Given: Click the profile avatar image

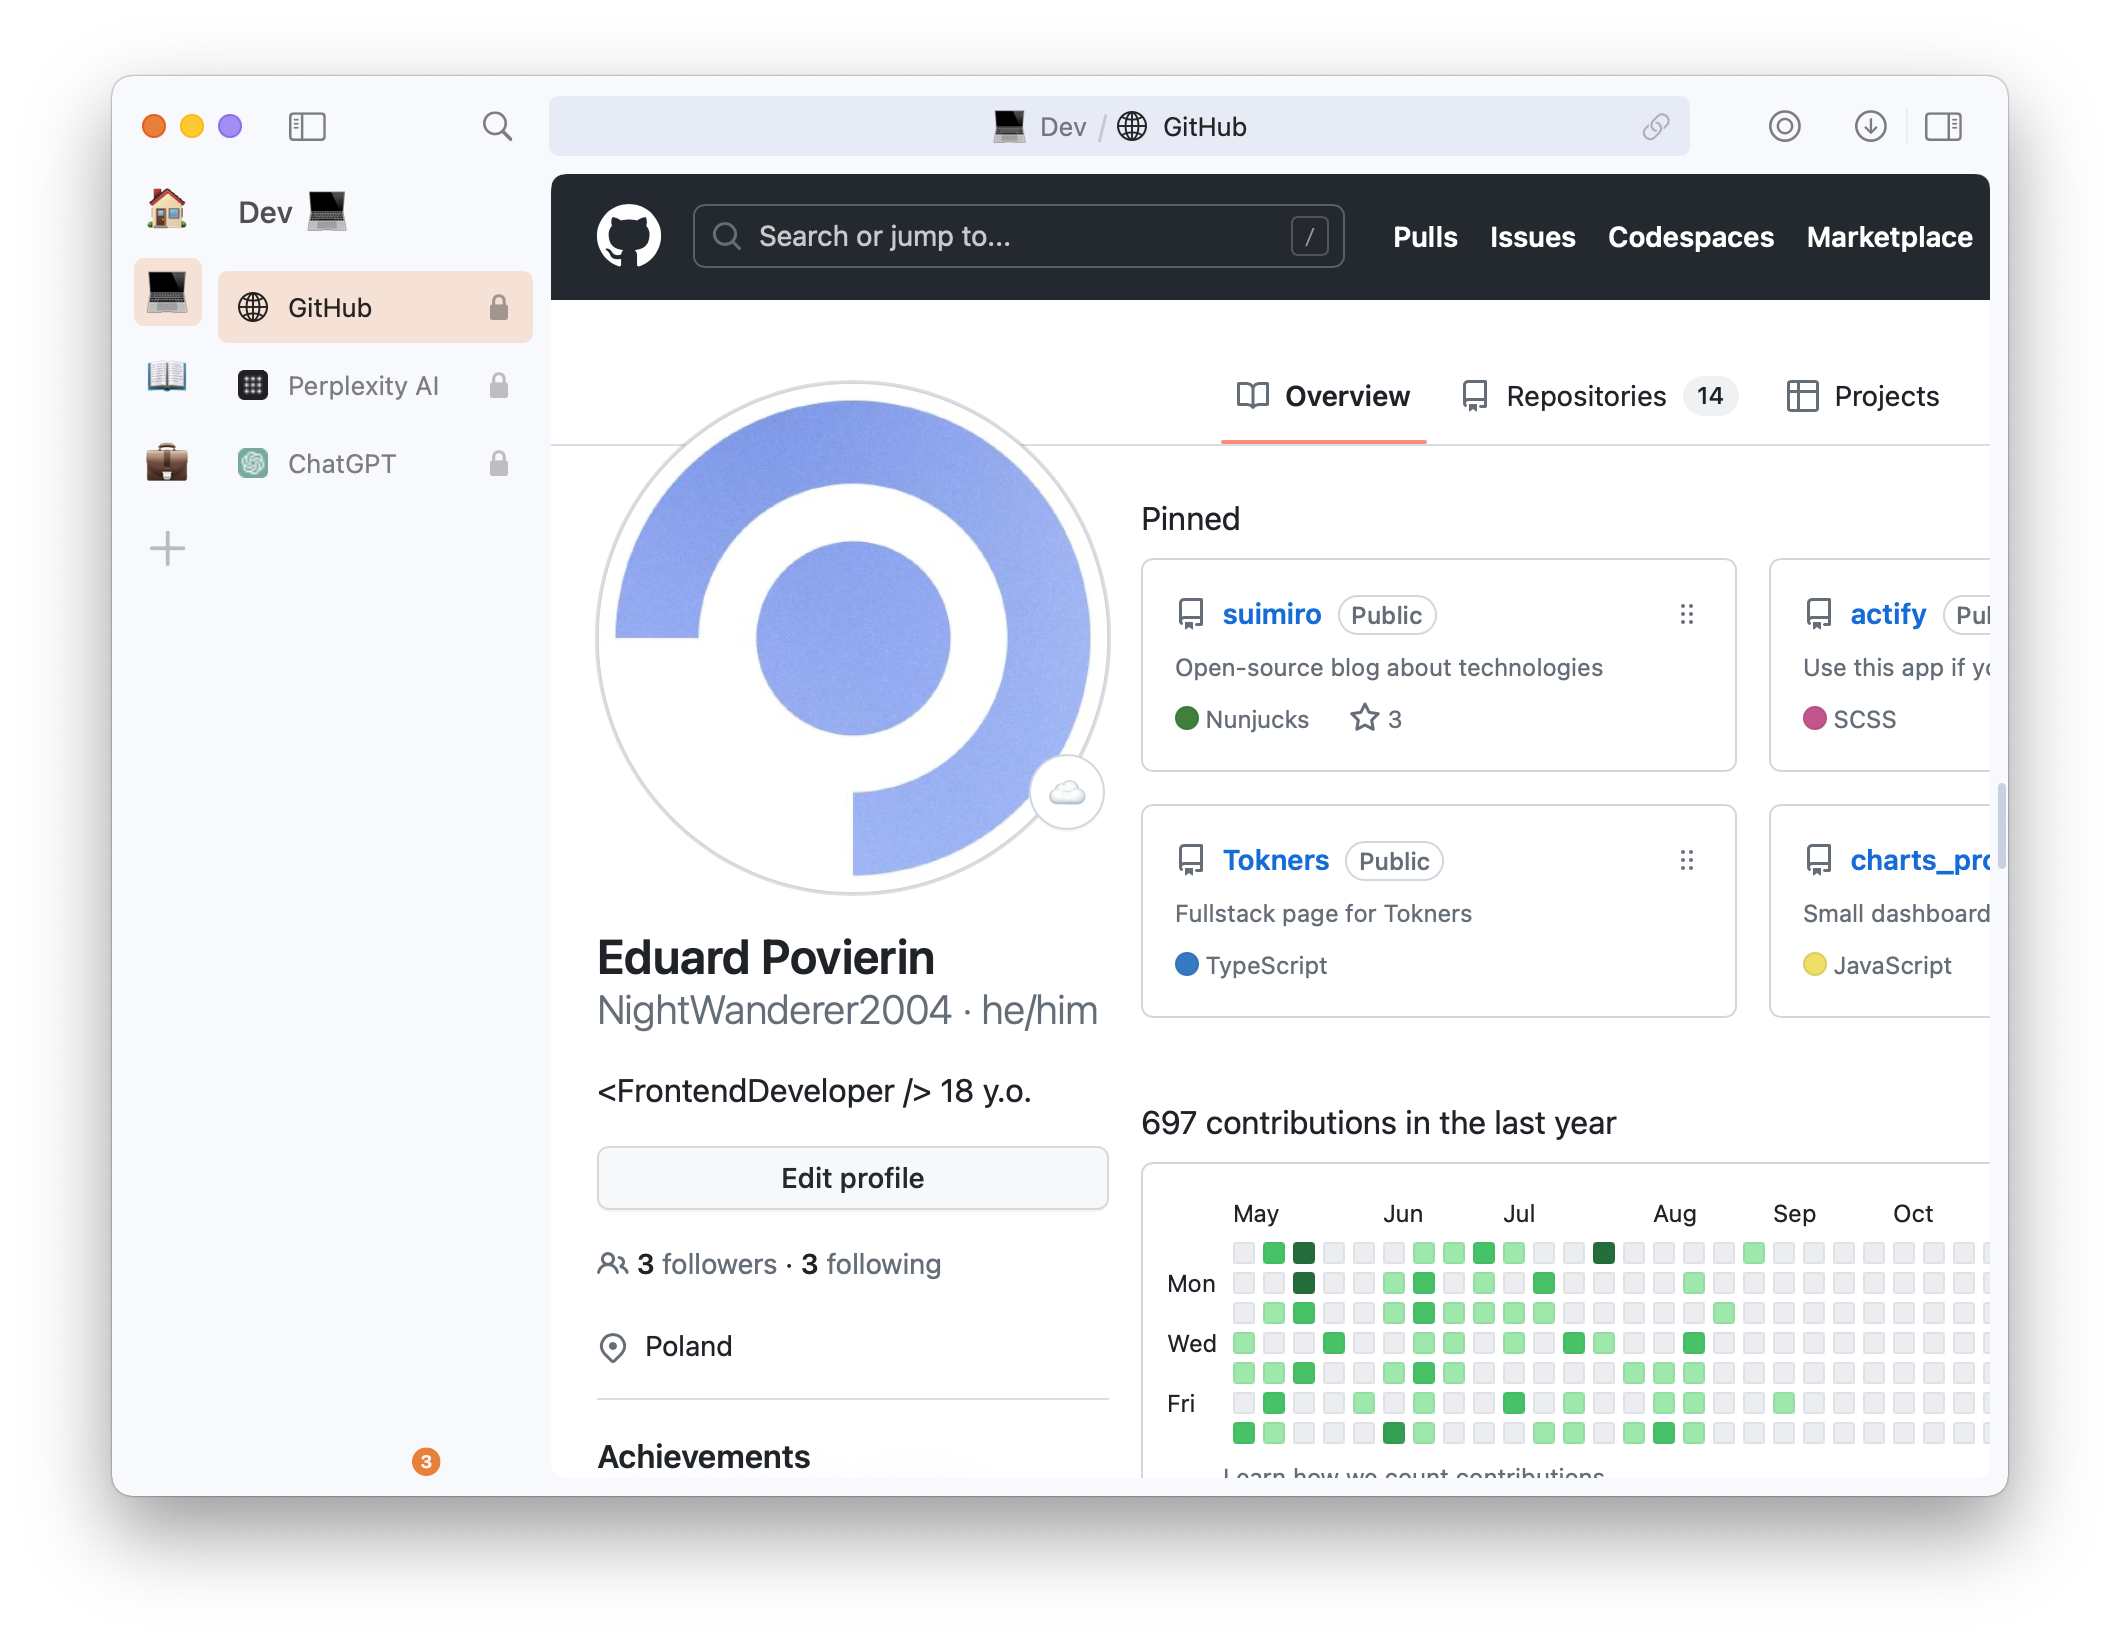Looking at the screenshot, I should point(852,637).
